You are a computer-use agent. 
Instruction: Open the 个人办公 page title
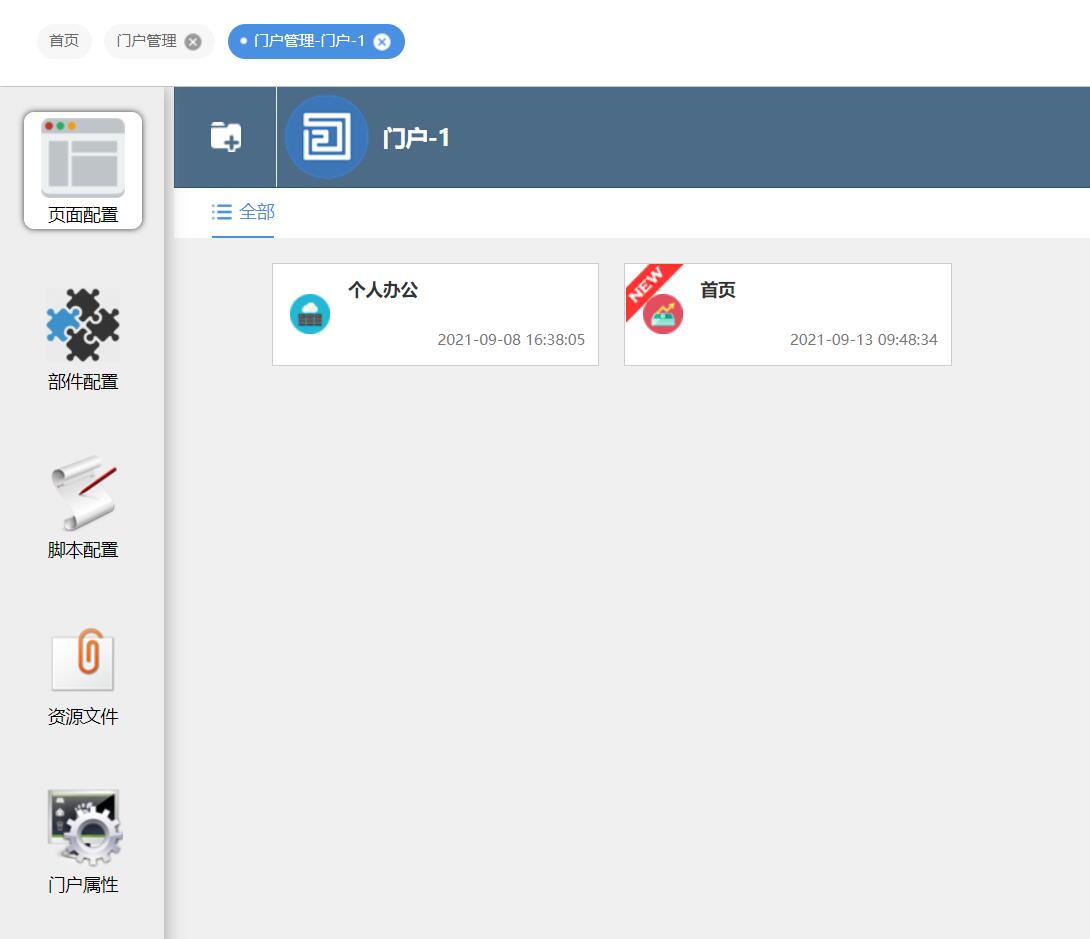click(x=383, y=290)
